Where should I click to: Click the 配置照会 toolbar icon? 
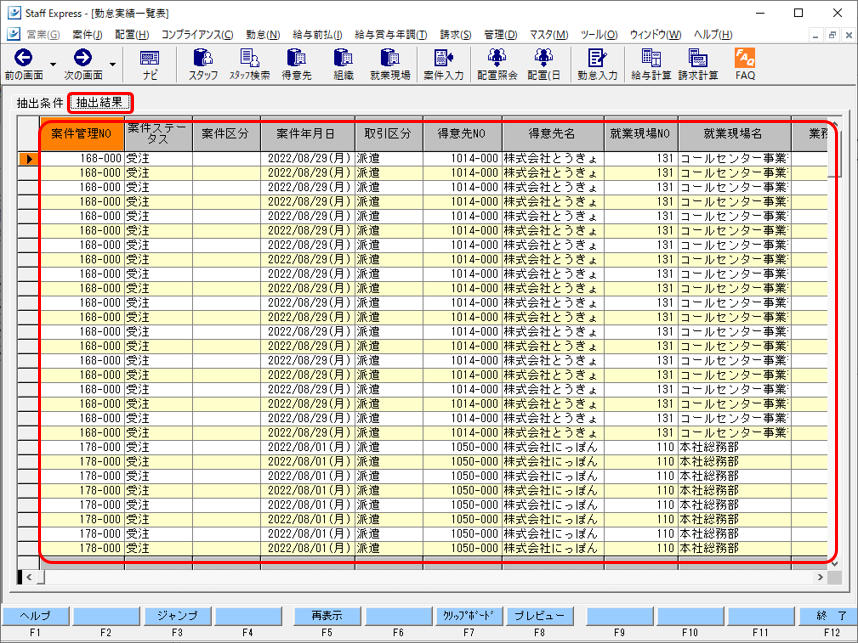pos(497,65)
